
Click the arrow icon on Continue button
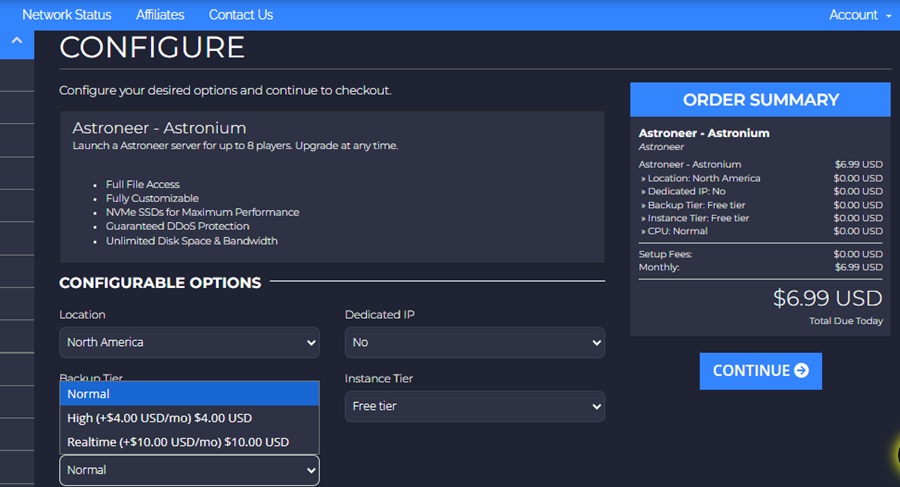[x=801, y=371]
